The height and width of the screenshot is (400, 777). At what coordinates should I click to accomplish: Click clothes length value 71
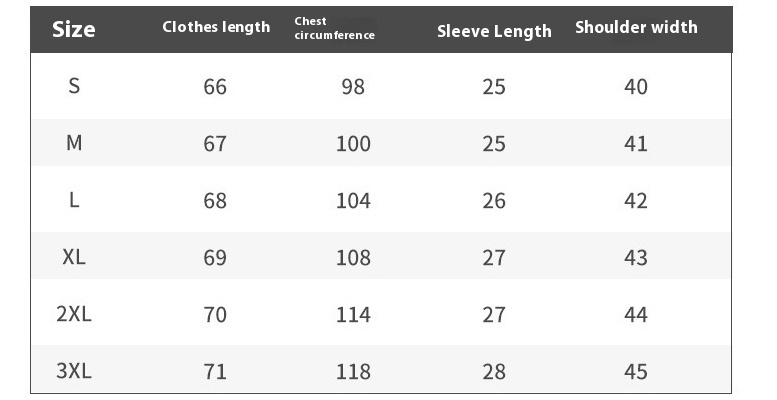215,372
